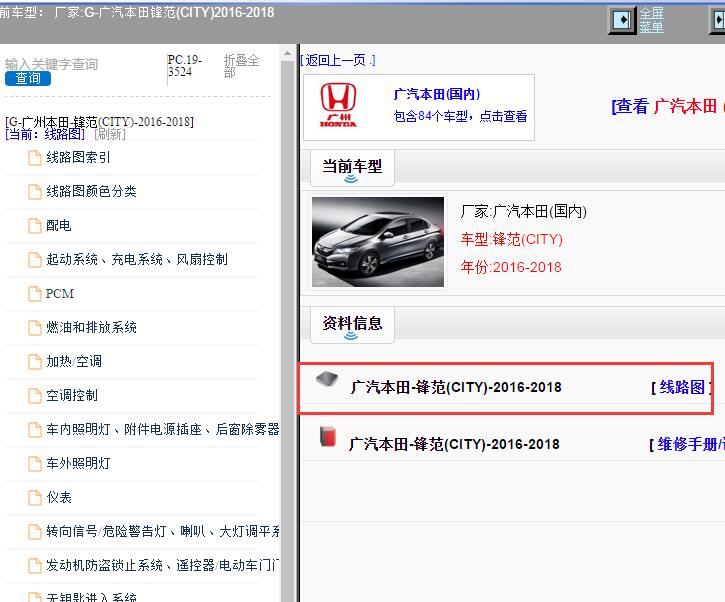This screenshot has width=725, height=602.
Task: Click page icon beside 转向信号/危险警告灯 entry
Action: (35, 531)
